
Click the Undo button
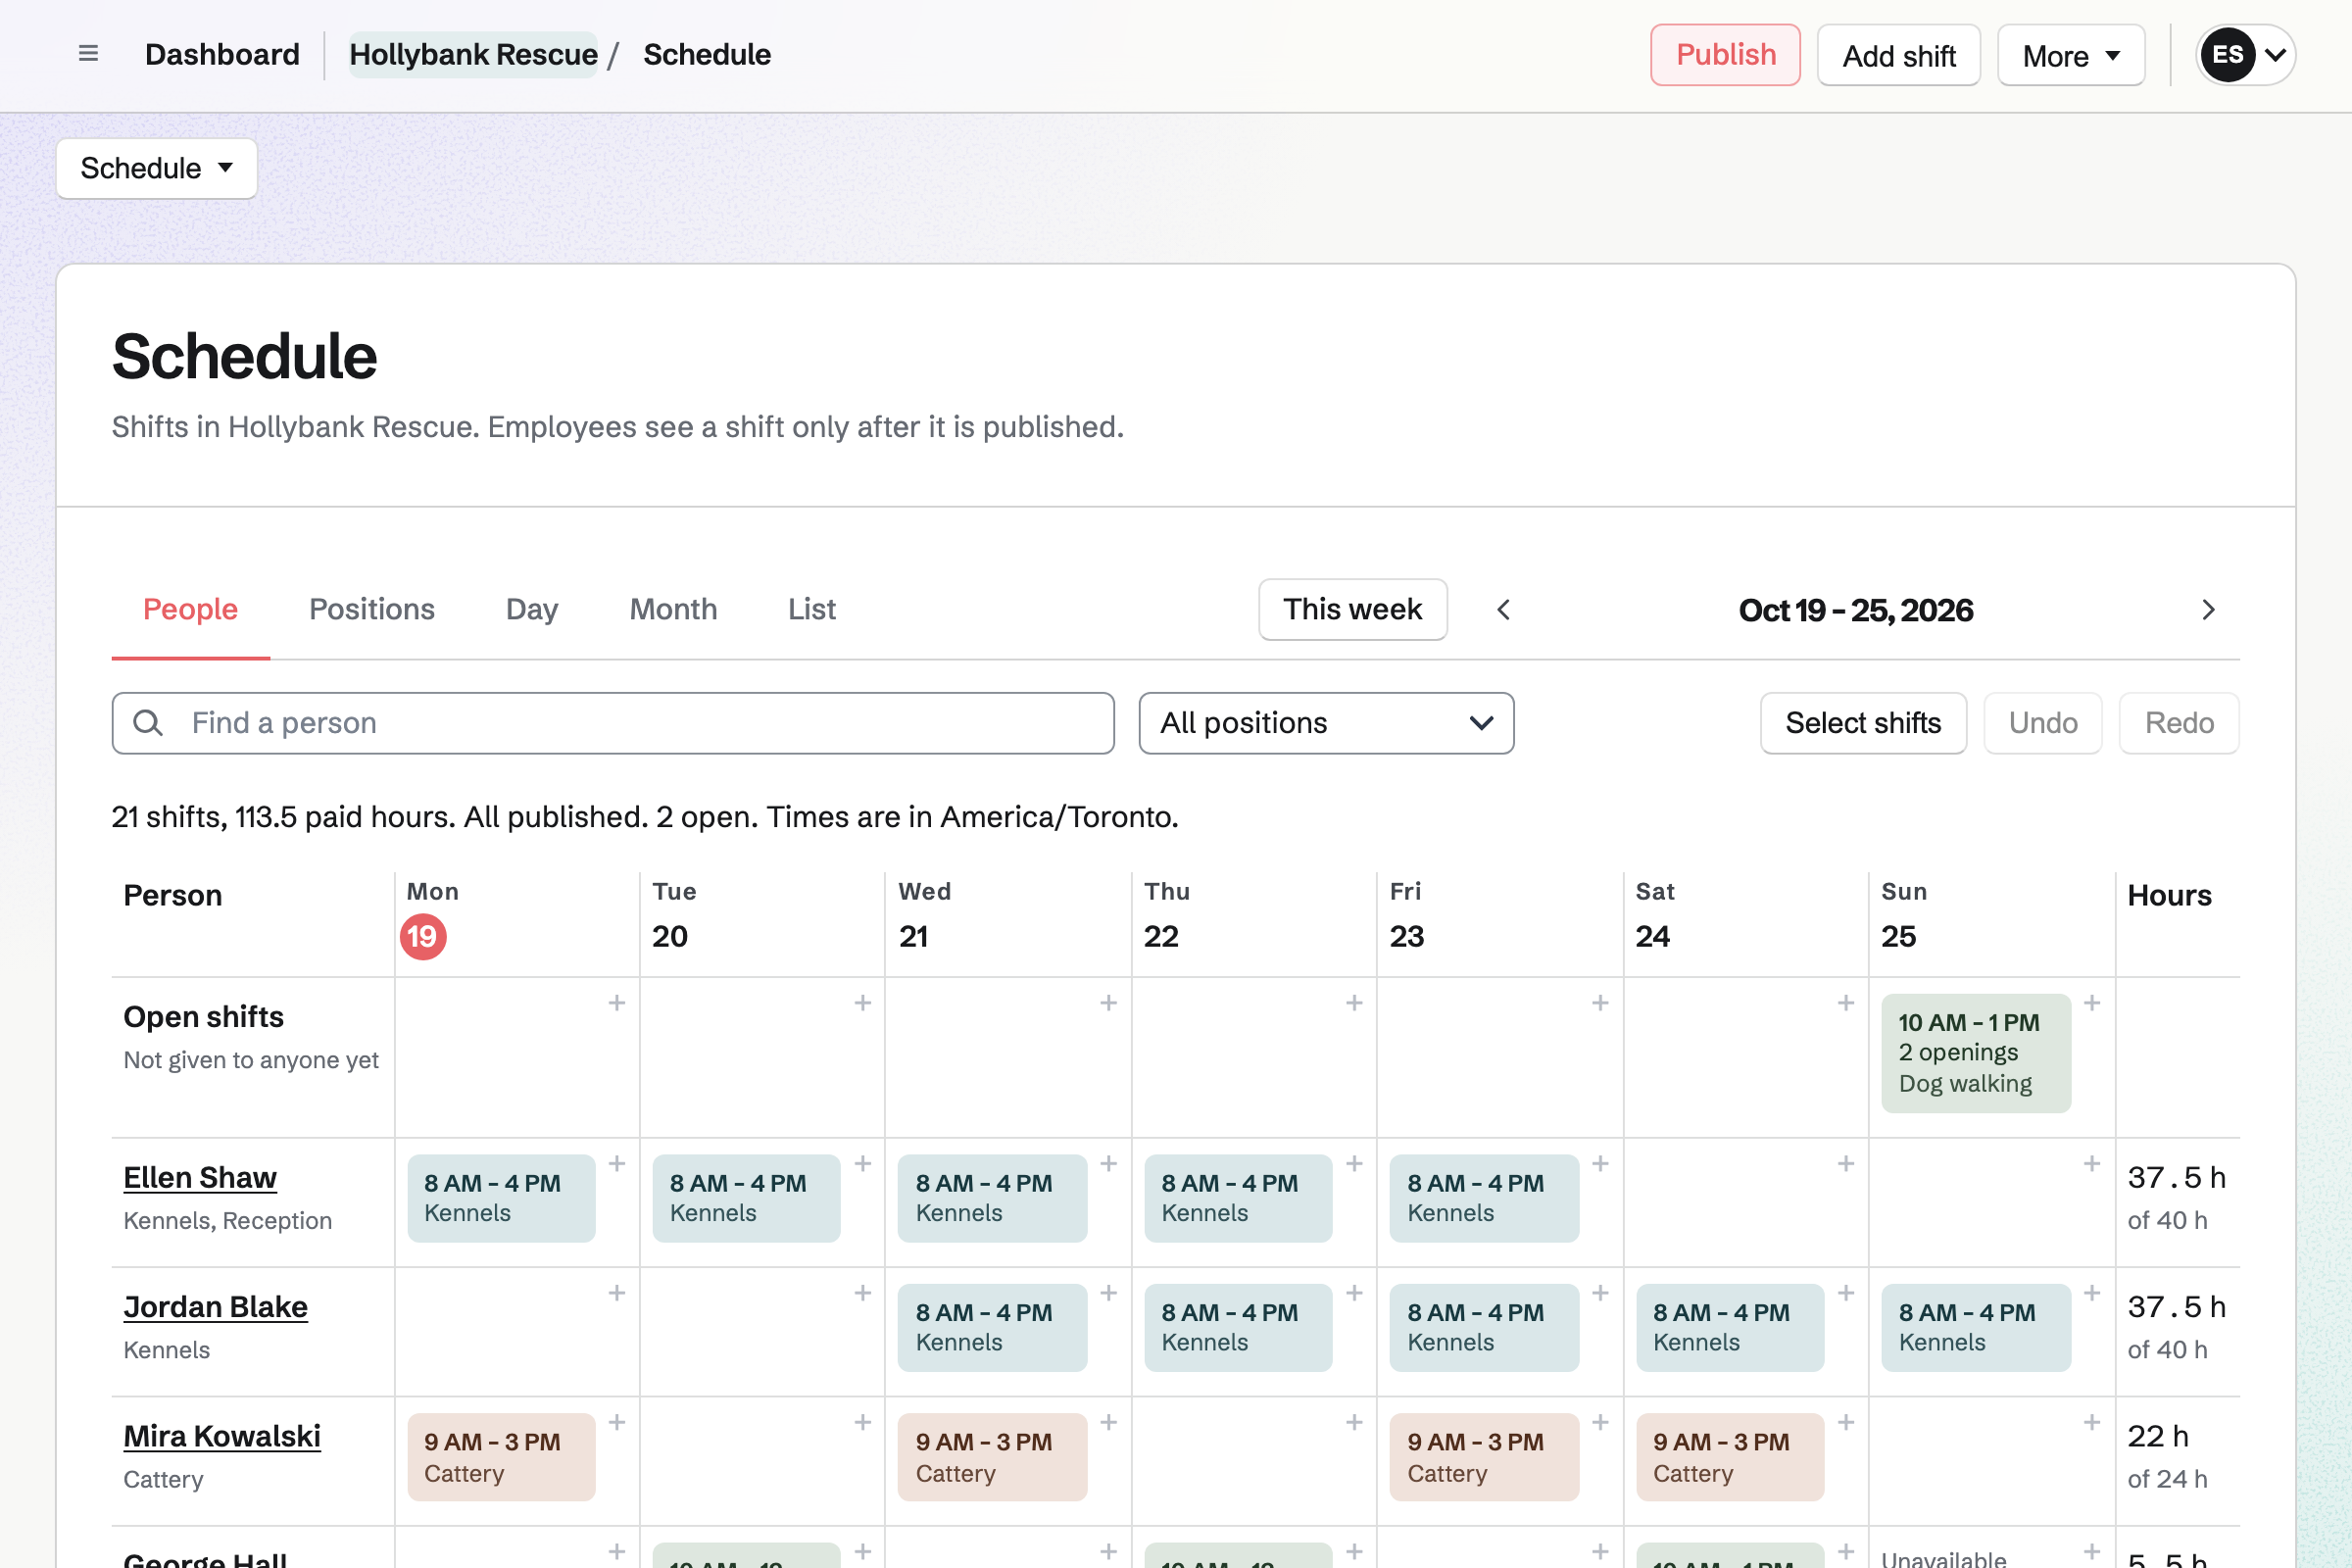point(2042,723)
